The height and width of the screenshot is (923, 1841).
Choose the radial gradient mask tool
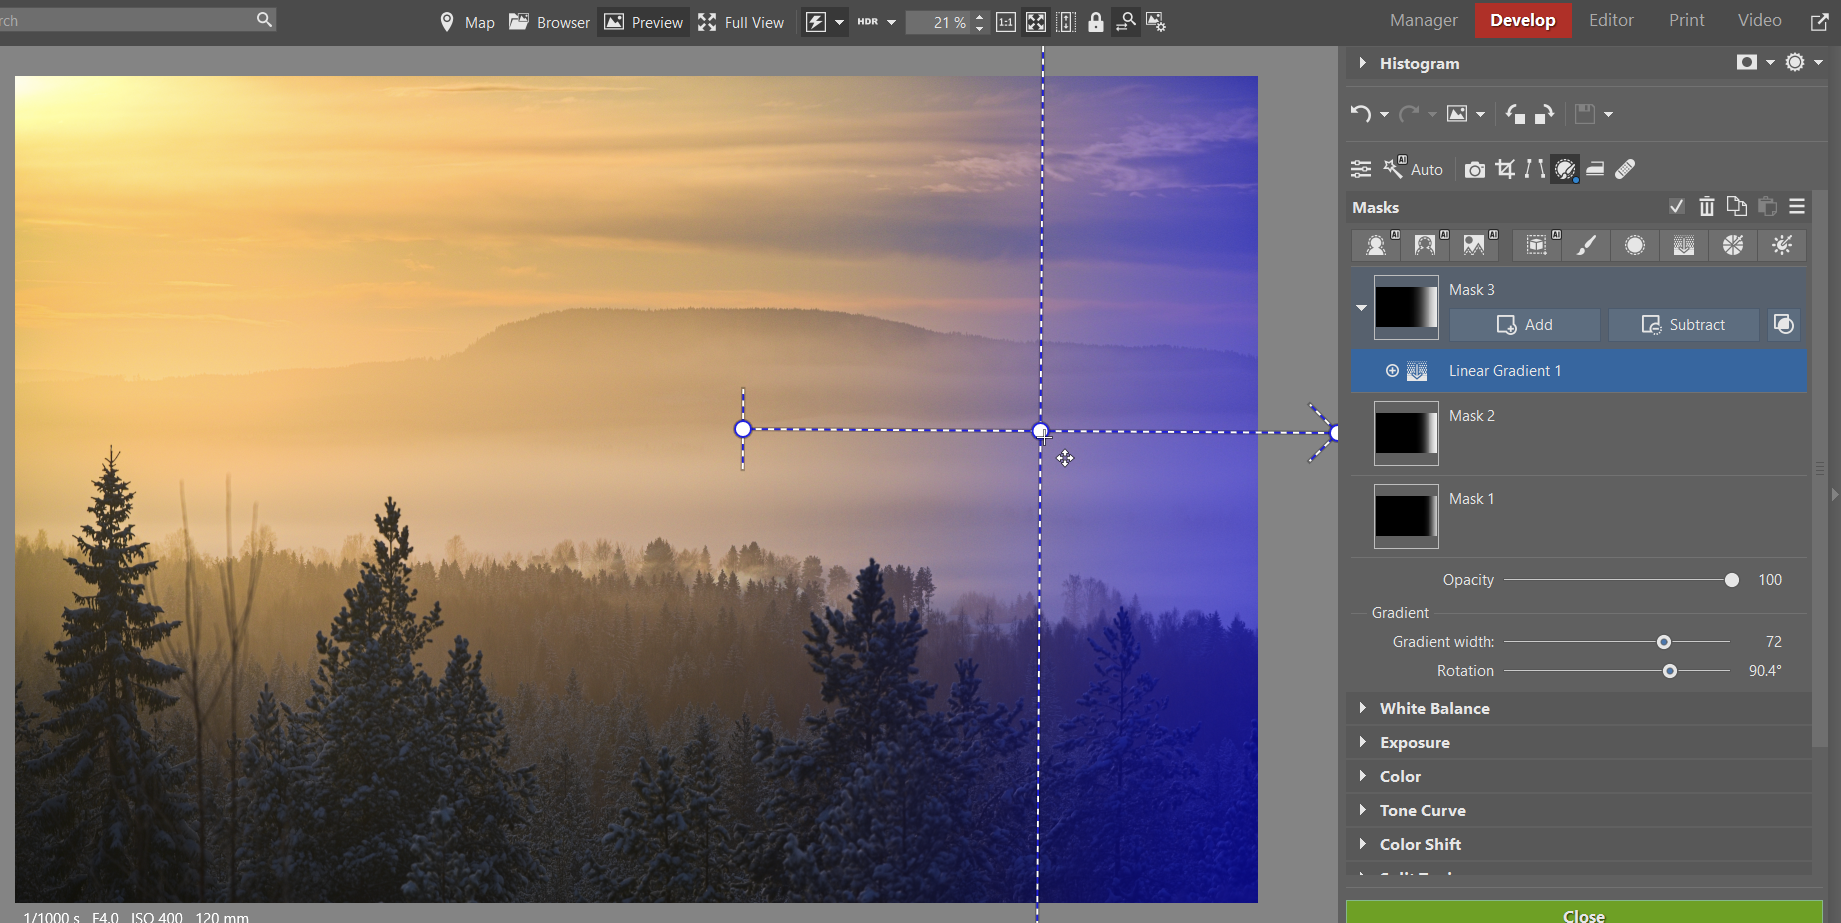point(1635,246)
